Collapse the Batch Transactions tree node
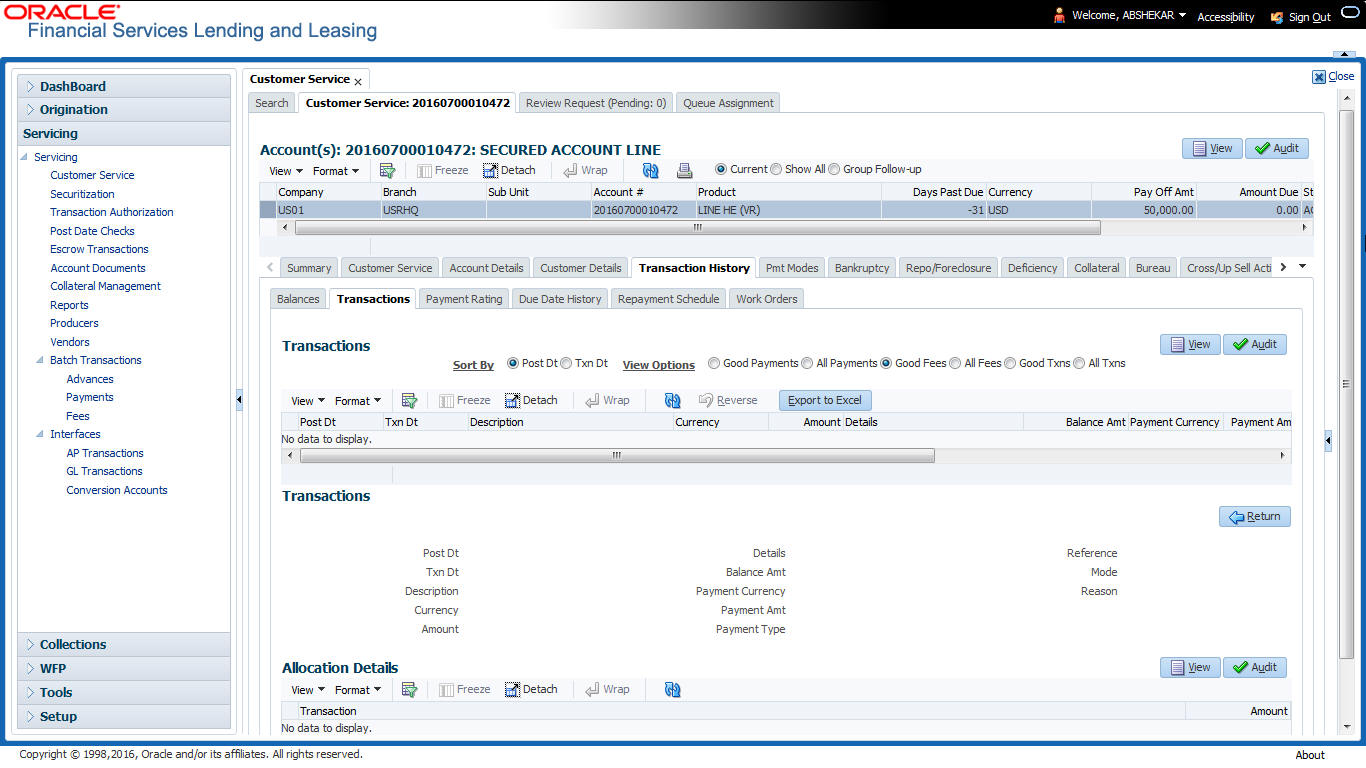This screenshot has height=768, width=1366. click(x=40, y=360)
